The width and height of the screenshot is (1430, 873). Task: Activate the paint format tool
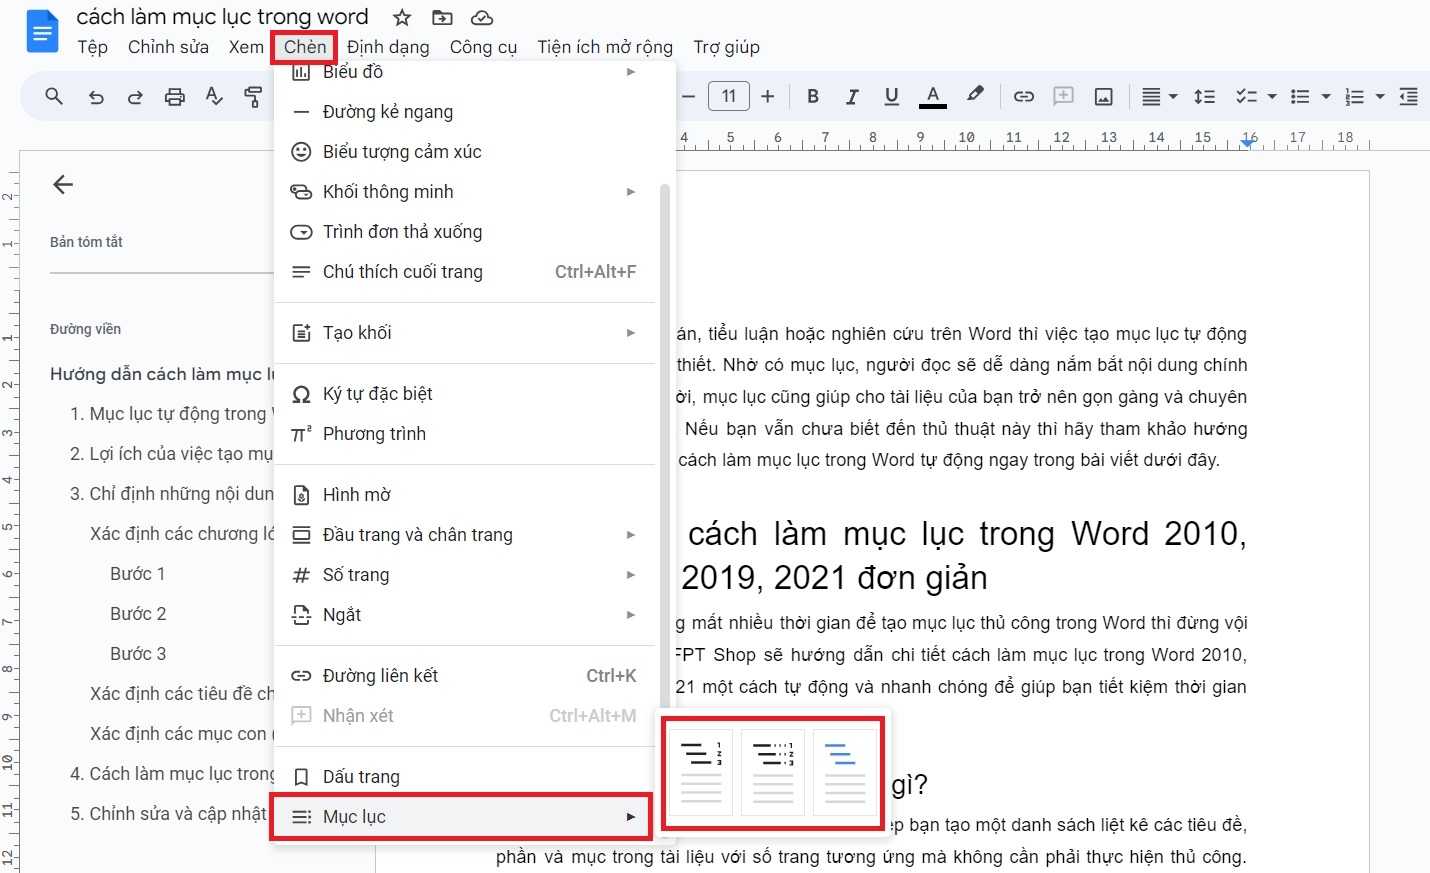(x=253, y=96)
